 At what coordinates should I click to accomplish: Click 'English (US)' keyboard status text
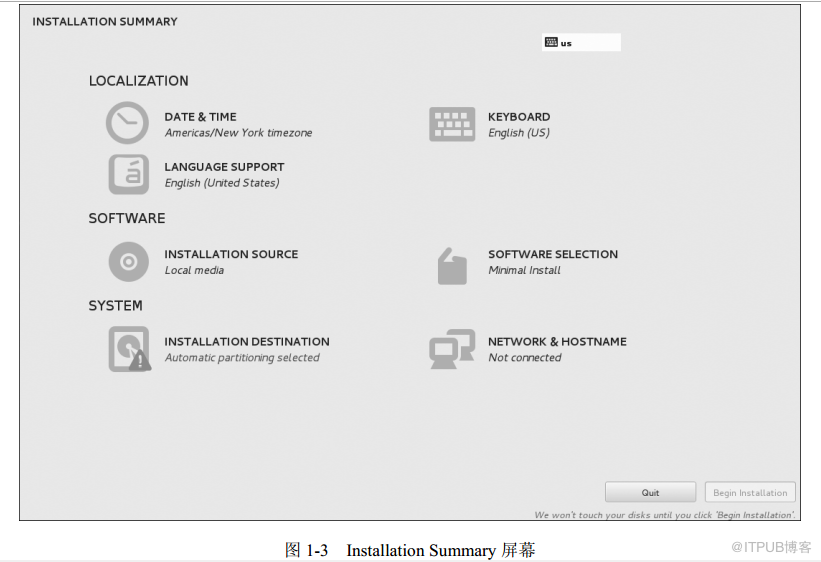[x=519, y=133]
